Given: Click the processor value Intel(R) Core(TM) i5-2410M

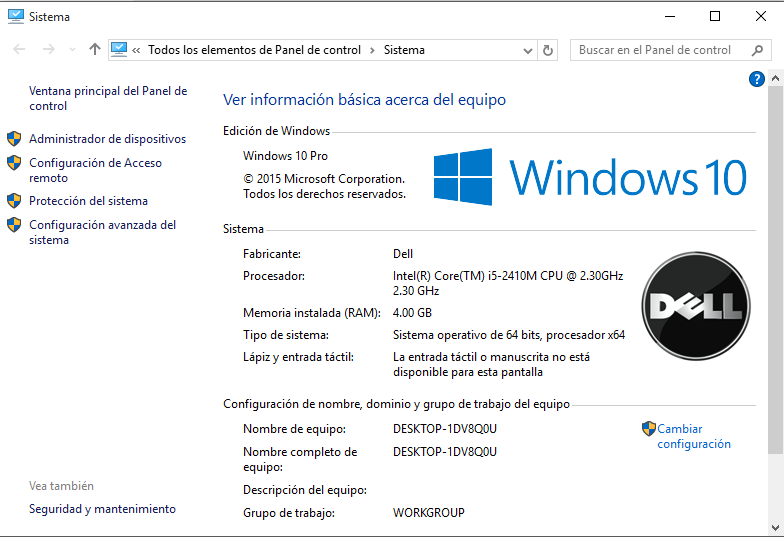Looking at the screenshot, I should point(508,283).
